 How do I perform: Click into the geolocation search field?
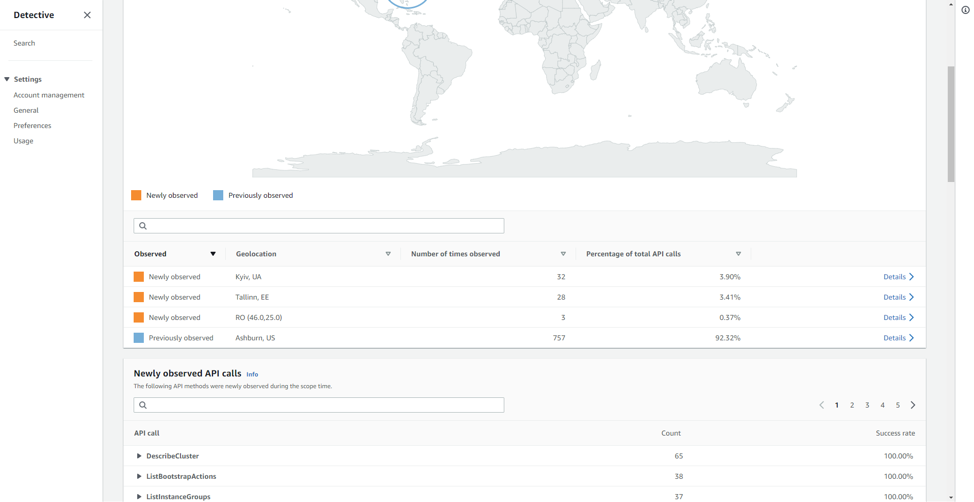tap(319, 226)
